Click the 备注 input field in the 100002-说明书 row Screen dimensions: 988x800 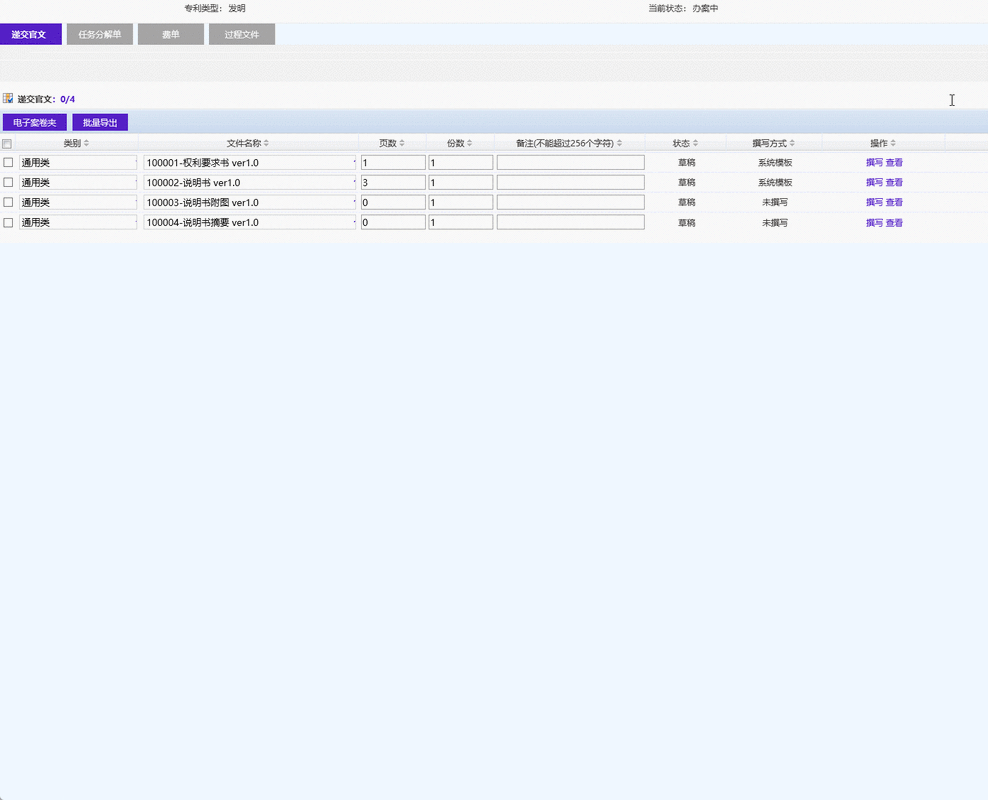pyautogui.click(x=570, y=182)
